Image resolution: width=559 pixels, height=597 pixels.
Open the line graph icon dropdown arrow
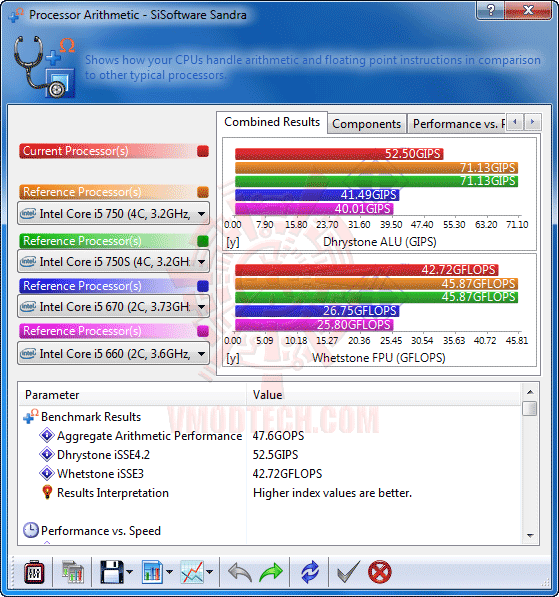(209, 572)
